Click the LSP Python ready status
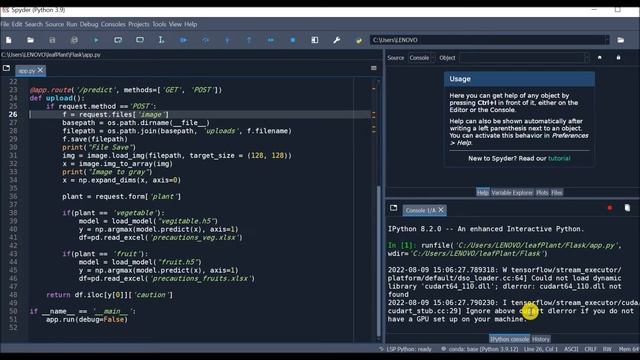The height and width of the screenshot is (360, 640). click(x=405, y=349)
